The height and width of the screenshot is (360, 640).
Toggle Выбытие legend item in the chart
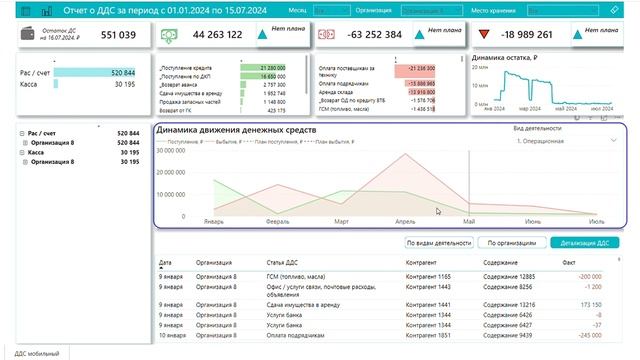pyautogui.click(x=223, y=142)
